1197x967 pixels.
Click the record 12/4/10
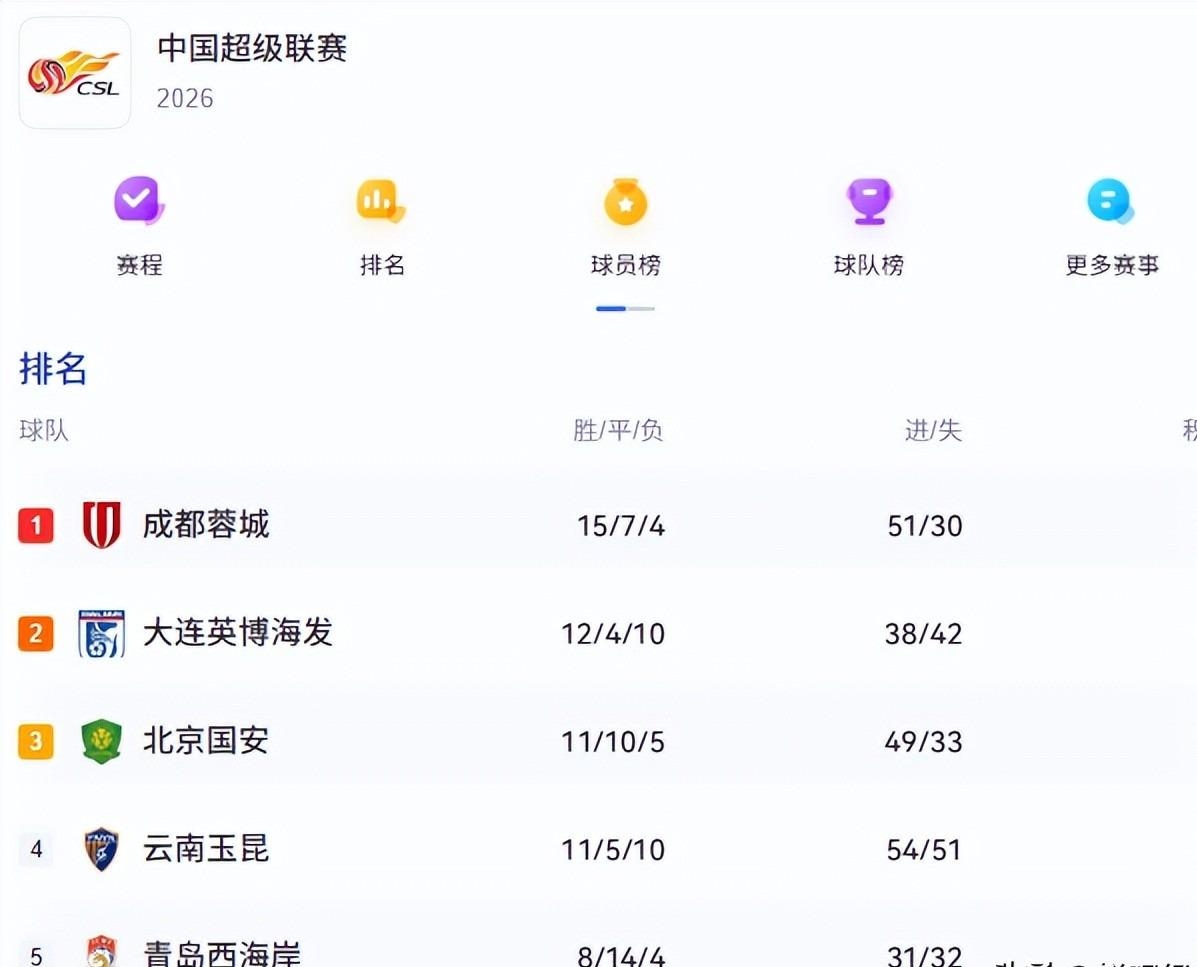coord(613,633)
